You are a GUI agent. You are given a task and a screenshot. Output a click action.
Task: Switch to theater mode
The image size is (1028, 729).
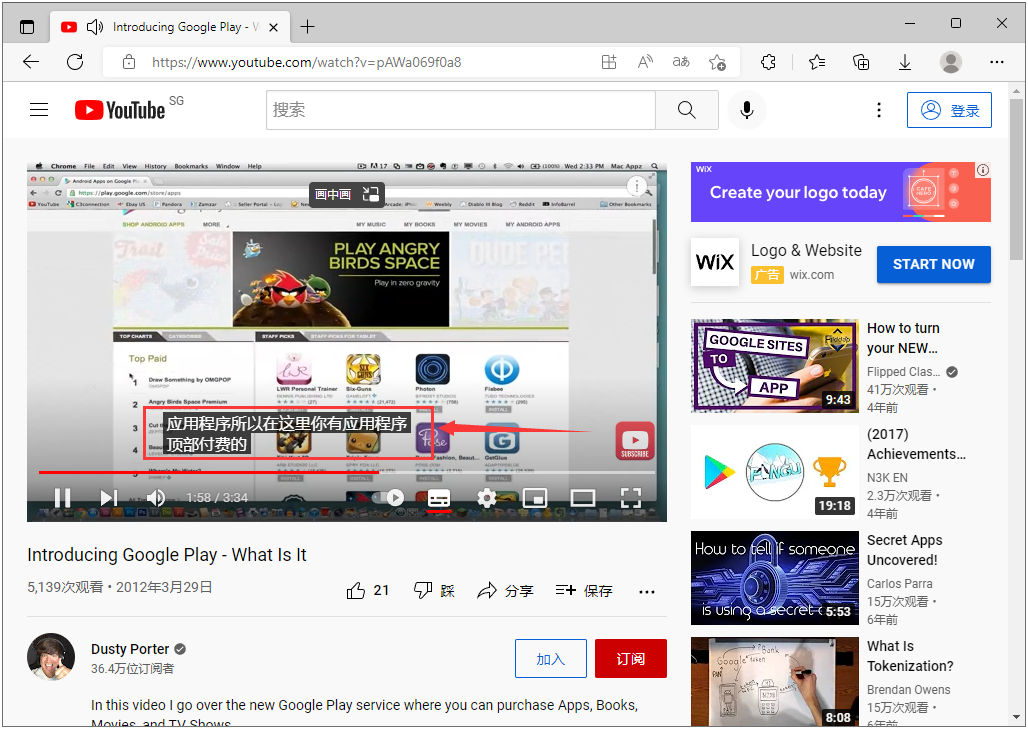coord(582,498)
